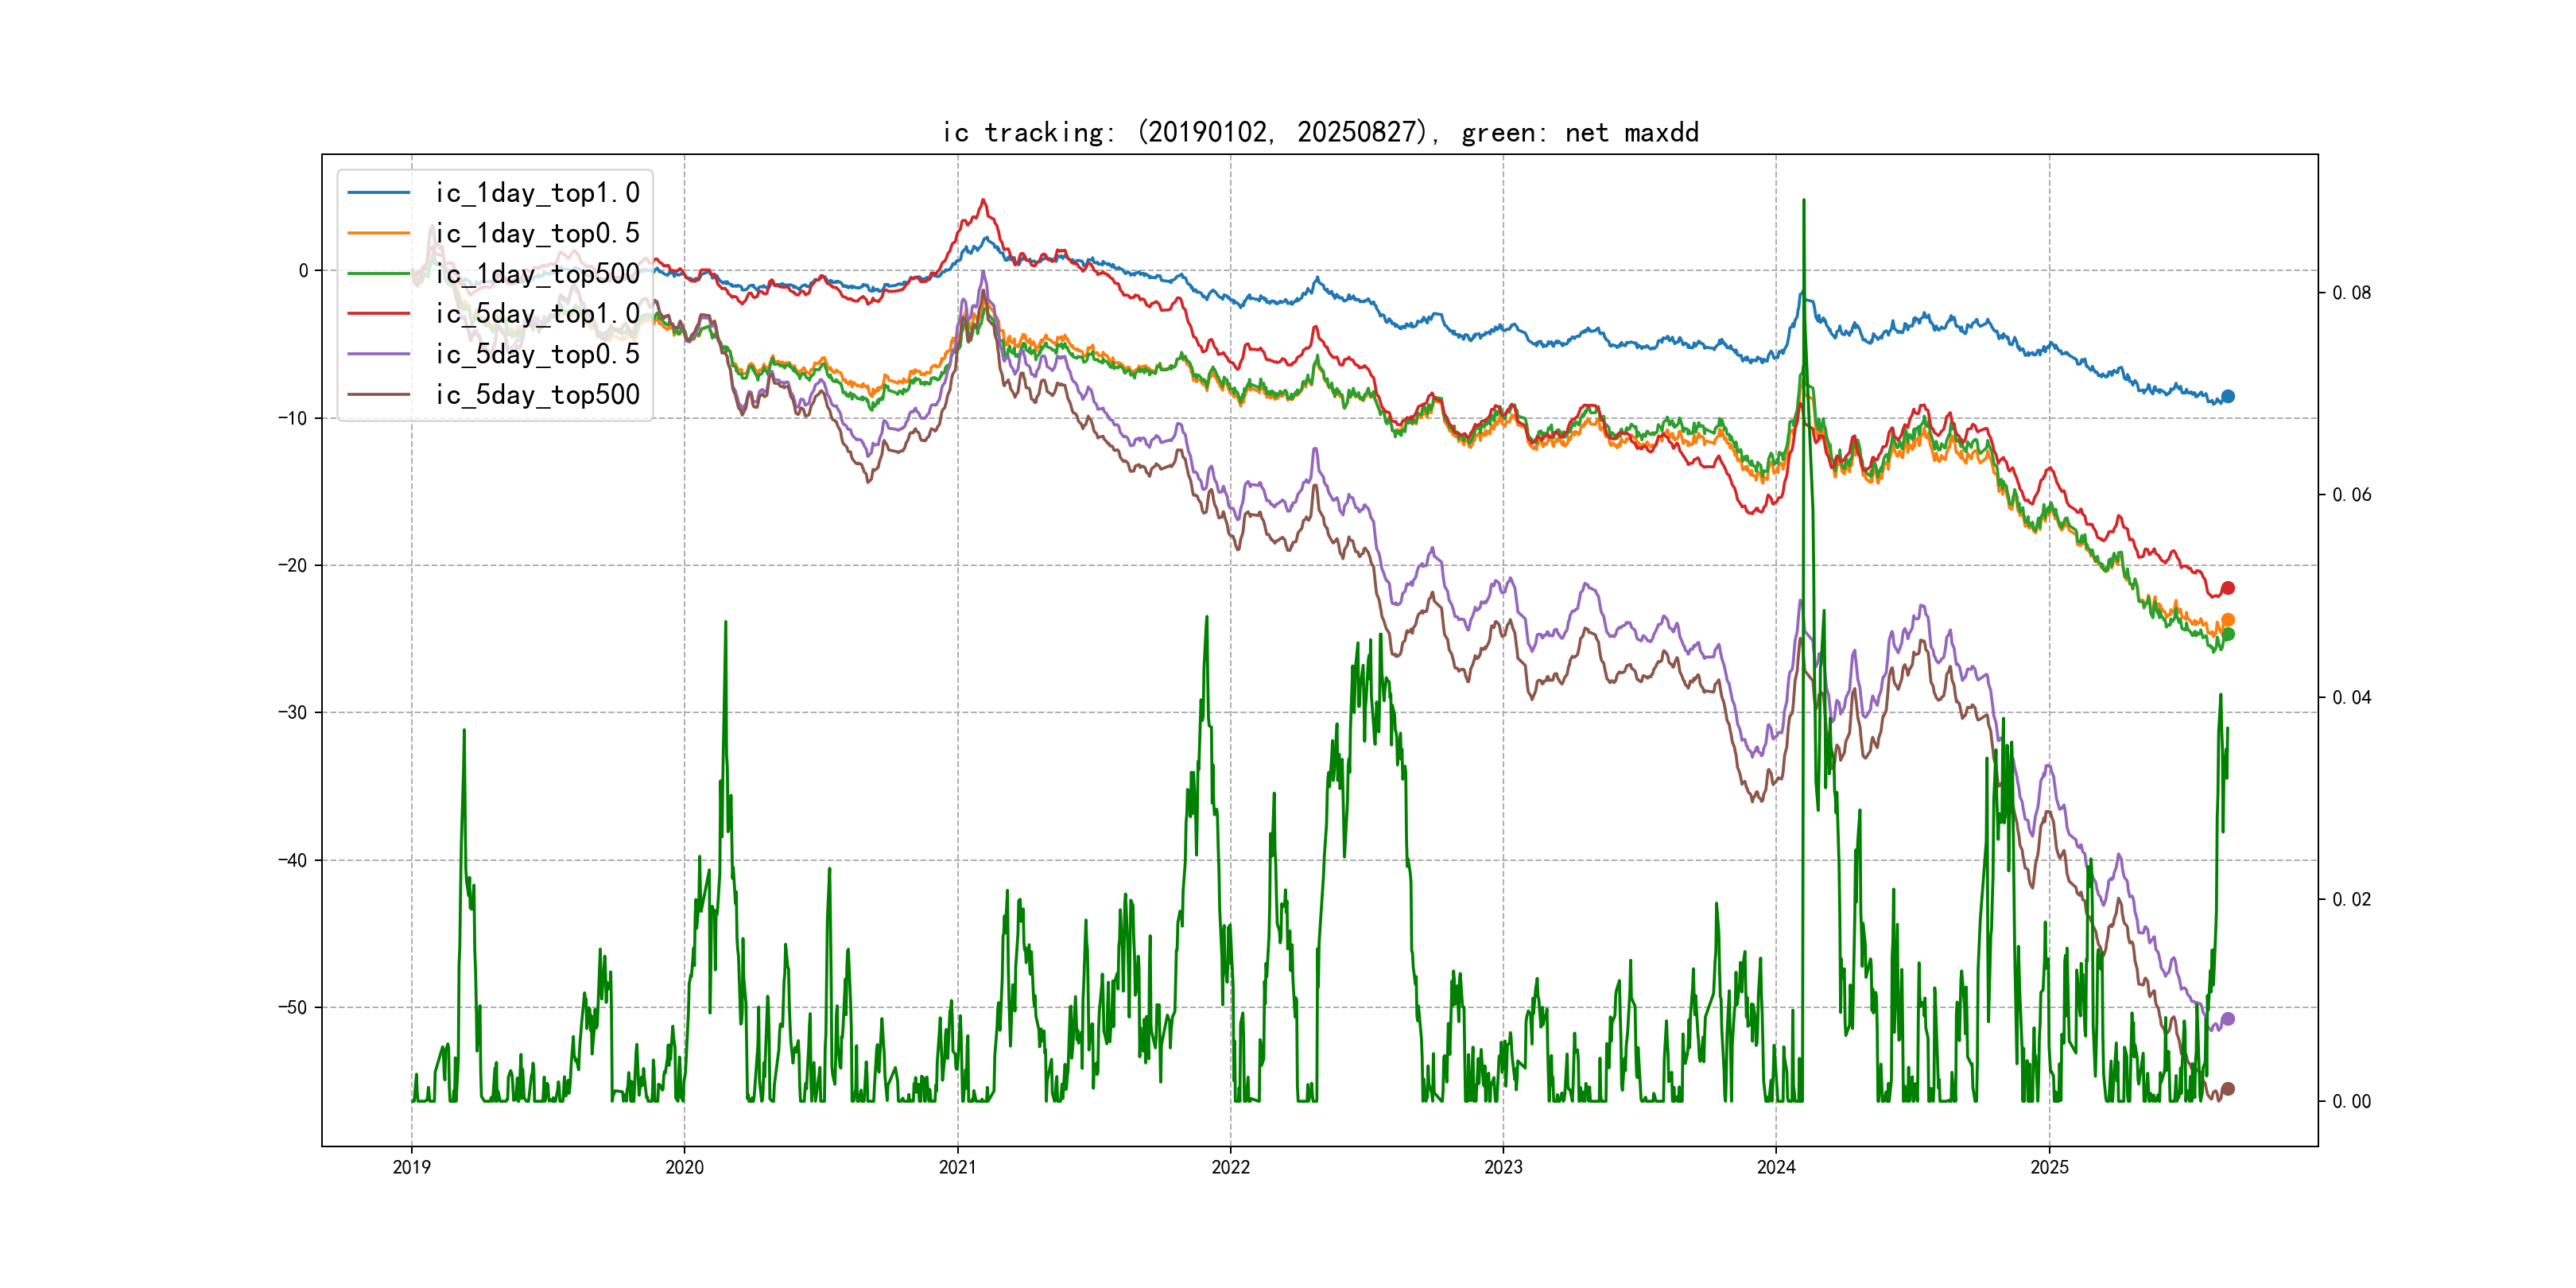Click the blue line swatch in legend
The height and width of the screenshot is (1288, 2576).
[x=378, y=193]
